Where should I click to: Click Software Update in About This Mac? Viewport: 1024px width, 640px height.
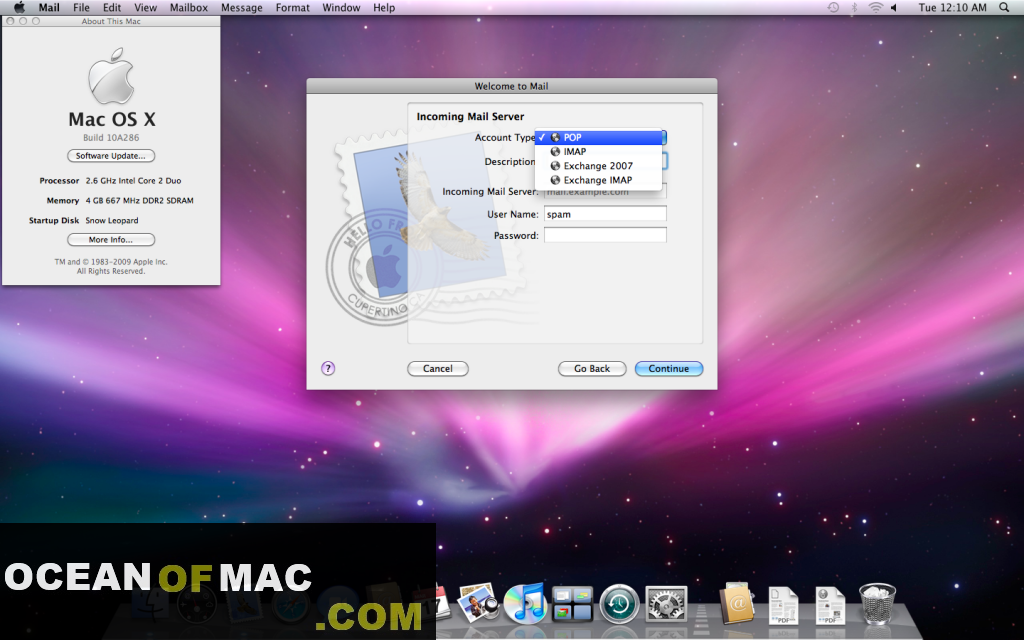(x=111, y=155)
